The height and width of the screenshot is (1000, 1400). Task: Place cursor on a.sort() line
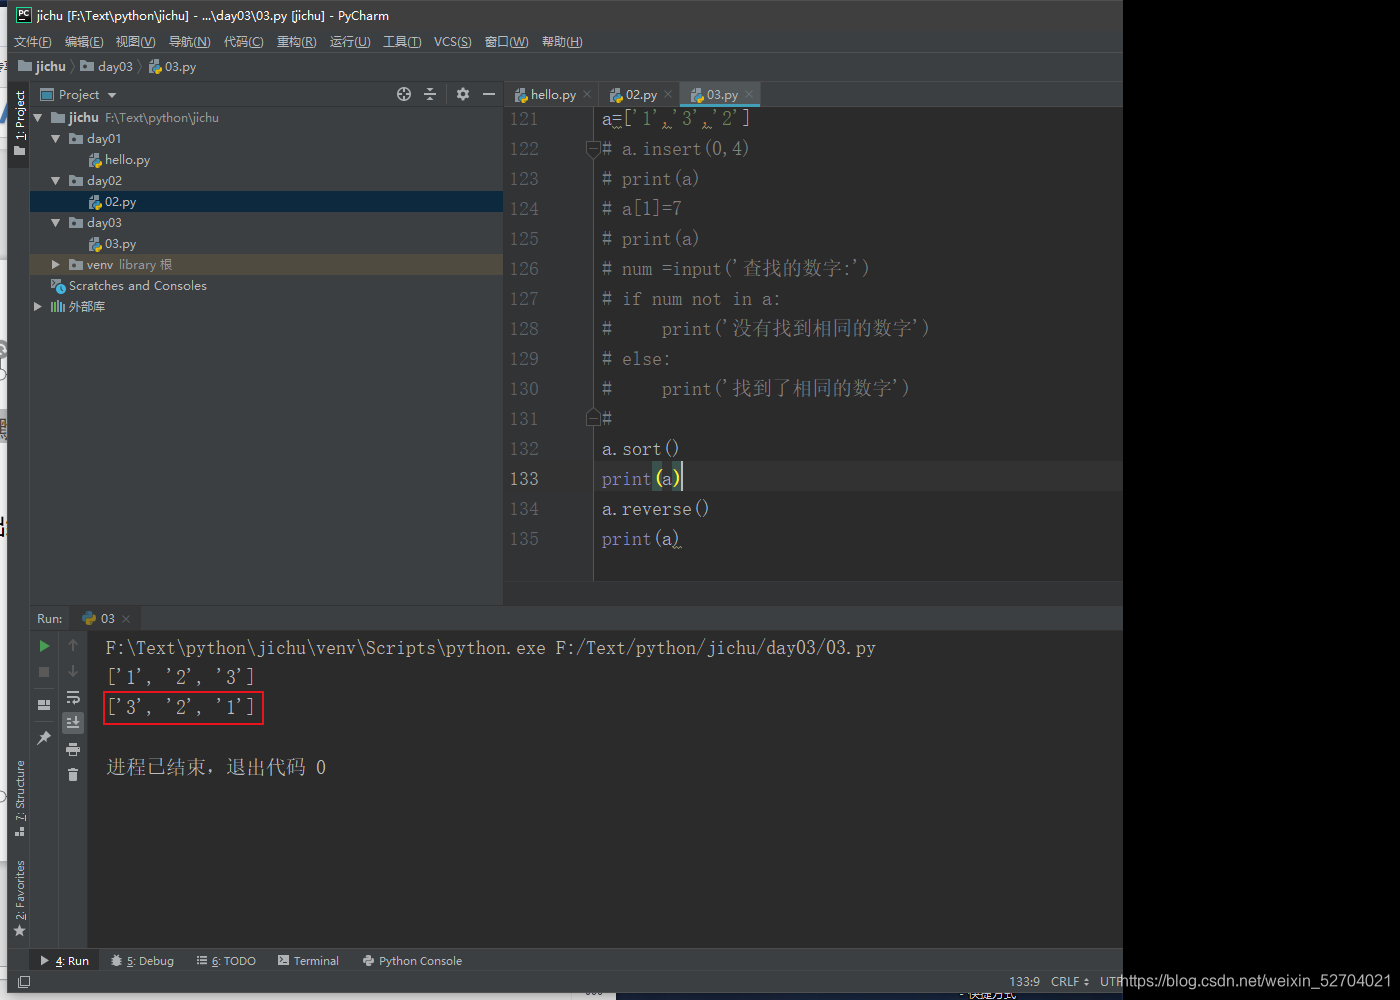640,449
